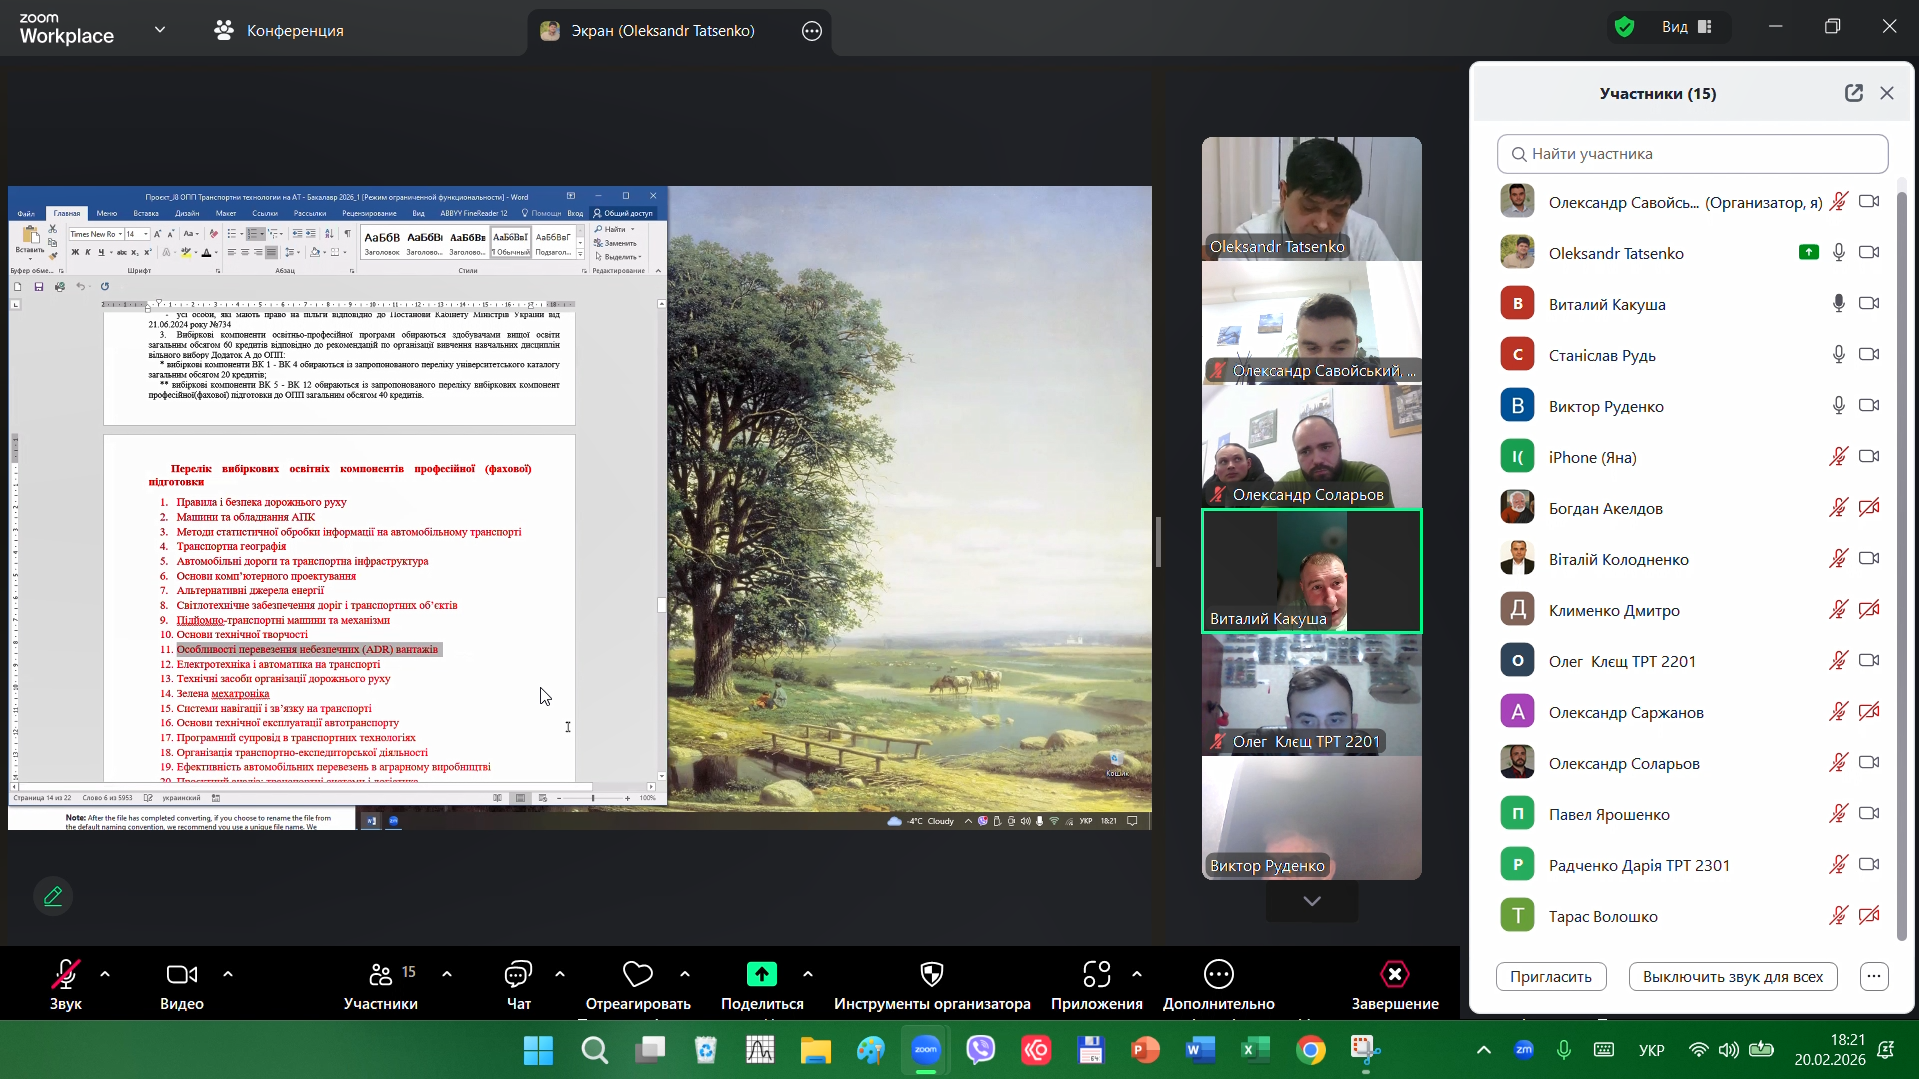Click the Пригласить button
The width and height of the screenshot is (1919, 1079).
(1550, 976)
